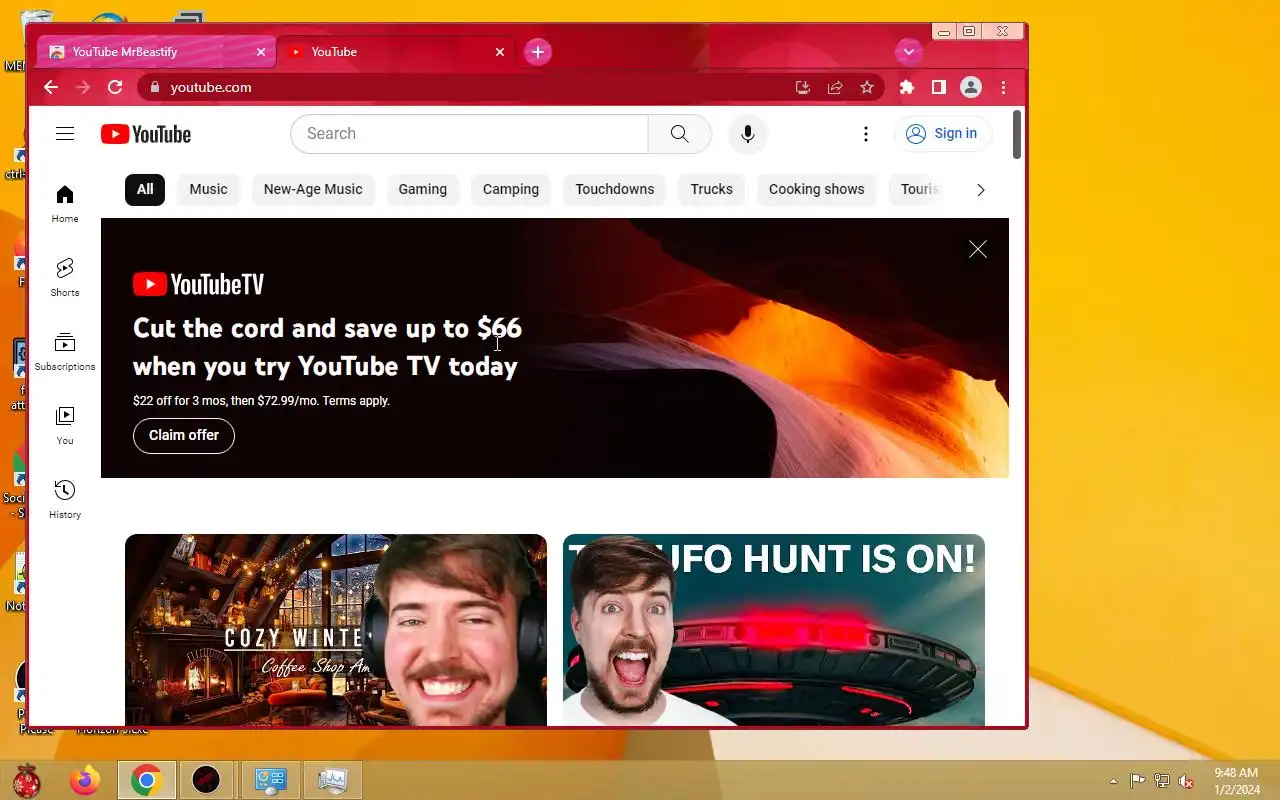Click the muted volume tray icon
This screenshot has width=1280, height=800.
1186,781
